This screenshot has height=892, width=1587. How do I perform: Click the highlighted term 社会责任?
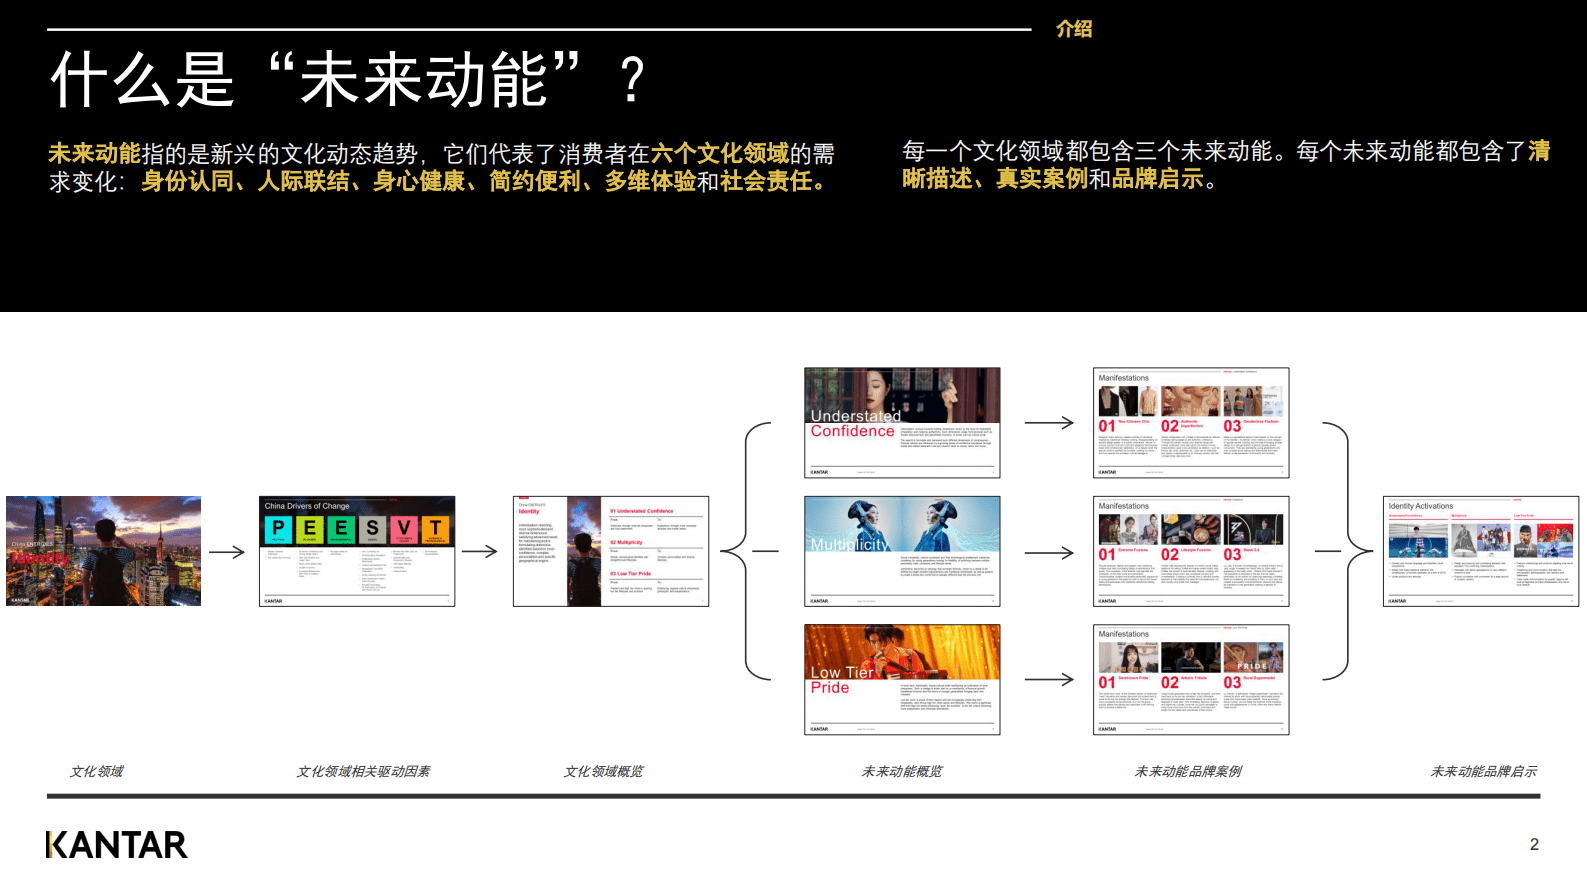tap(766, 182)
